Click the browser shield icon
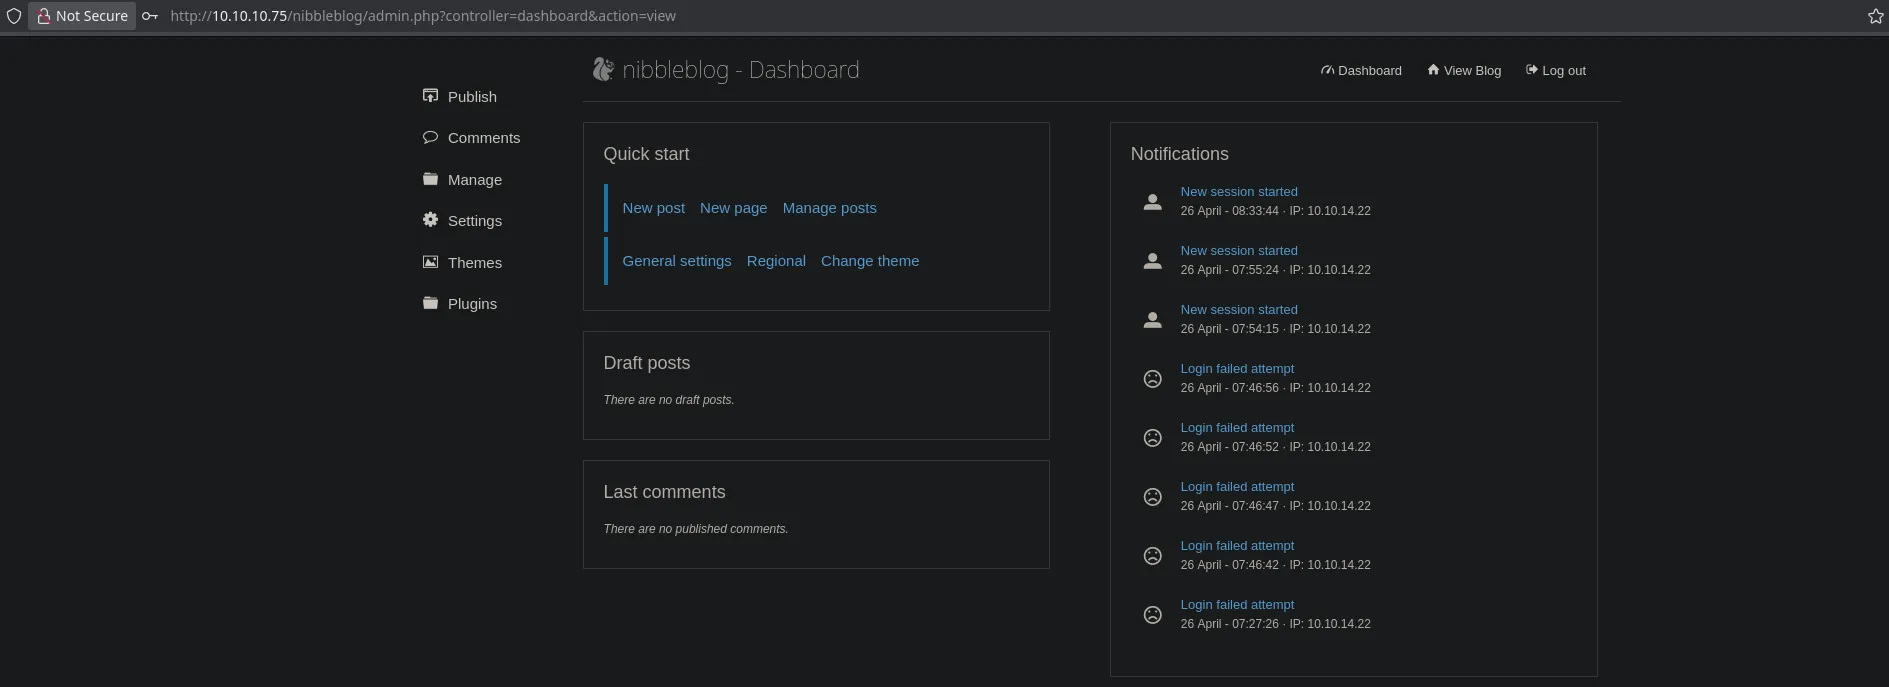The image size is (1889, 687). pyautogui.click(x=14, y=16)
